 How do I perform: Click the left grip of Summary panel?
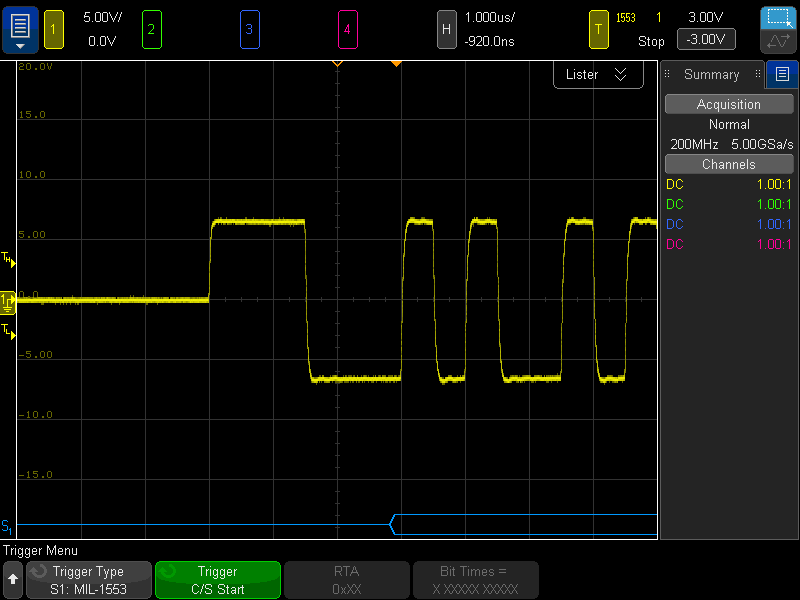coord(667,74)
